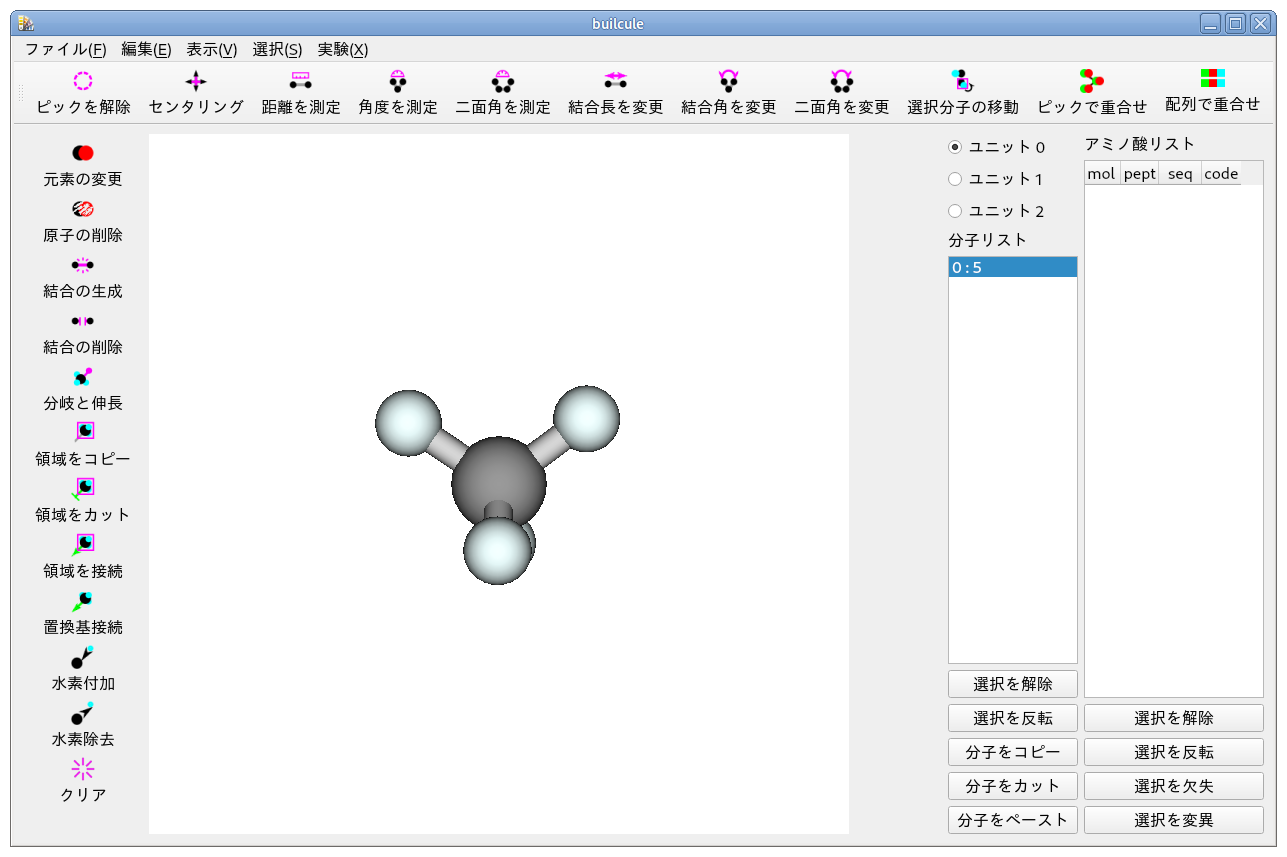Select the 元素の変更 (change element) tool

tap(82, 165)
